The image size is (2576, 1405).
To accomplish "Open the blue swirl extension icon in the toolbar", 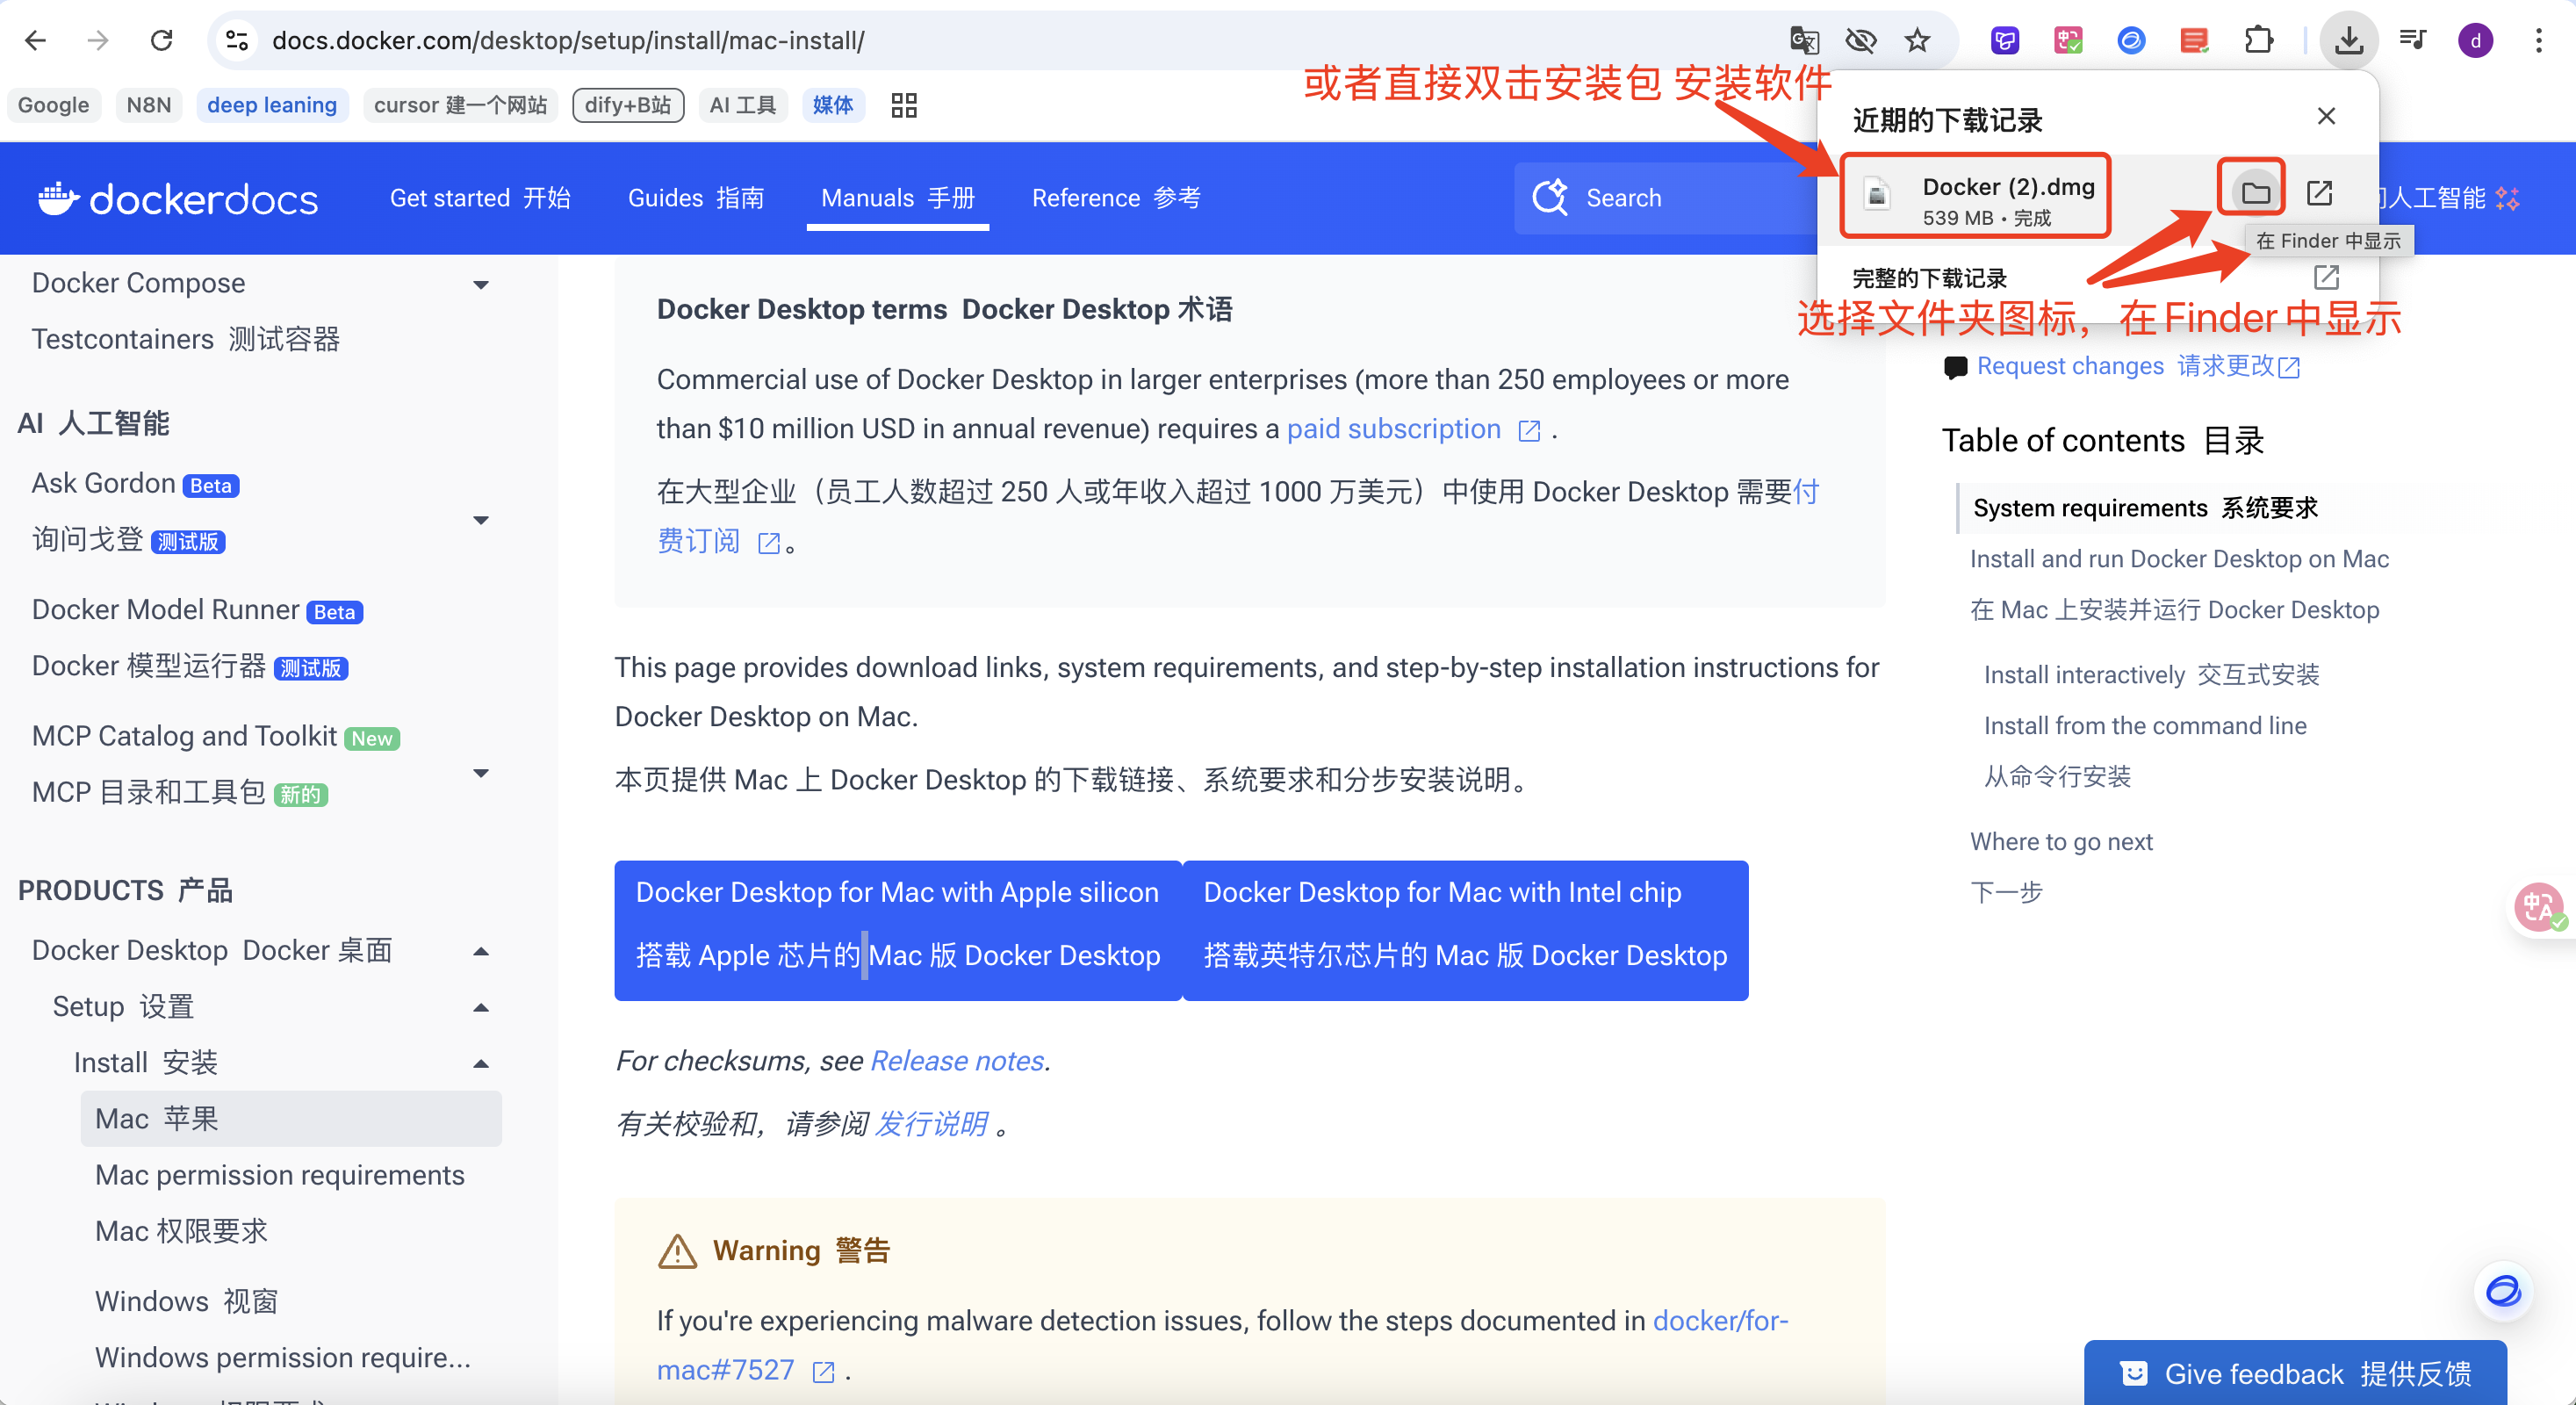I will pos(2131,40).
